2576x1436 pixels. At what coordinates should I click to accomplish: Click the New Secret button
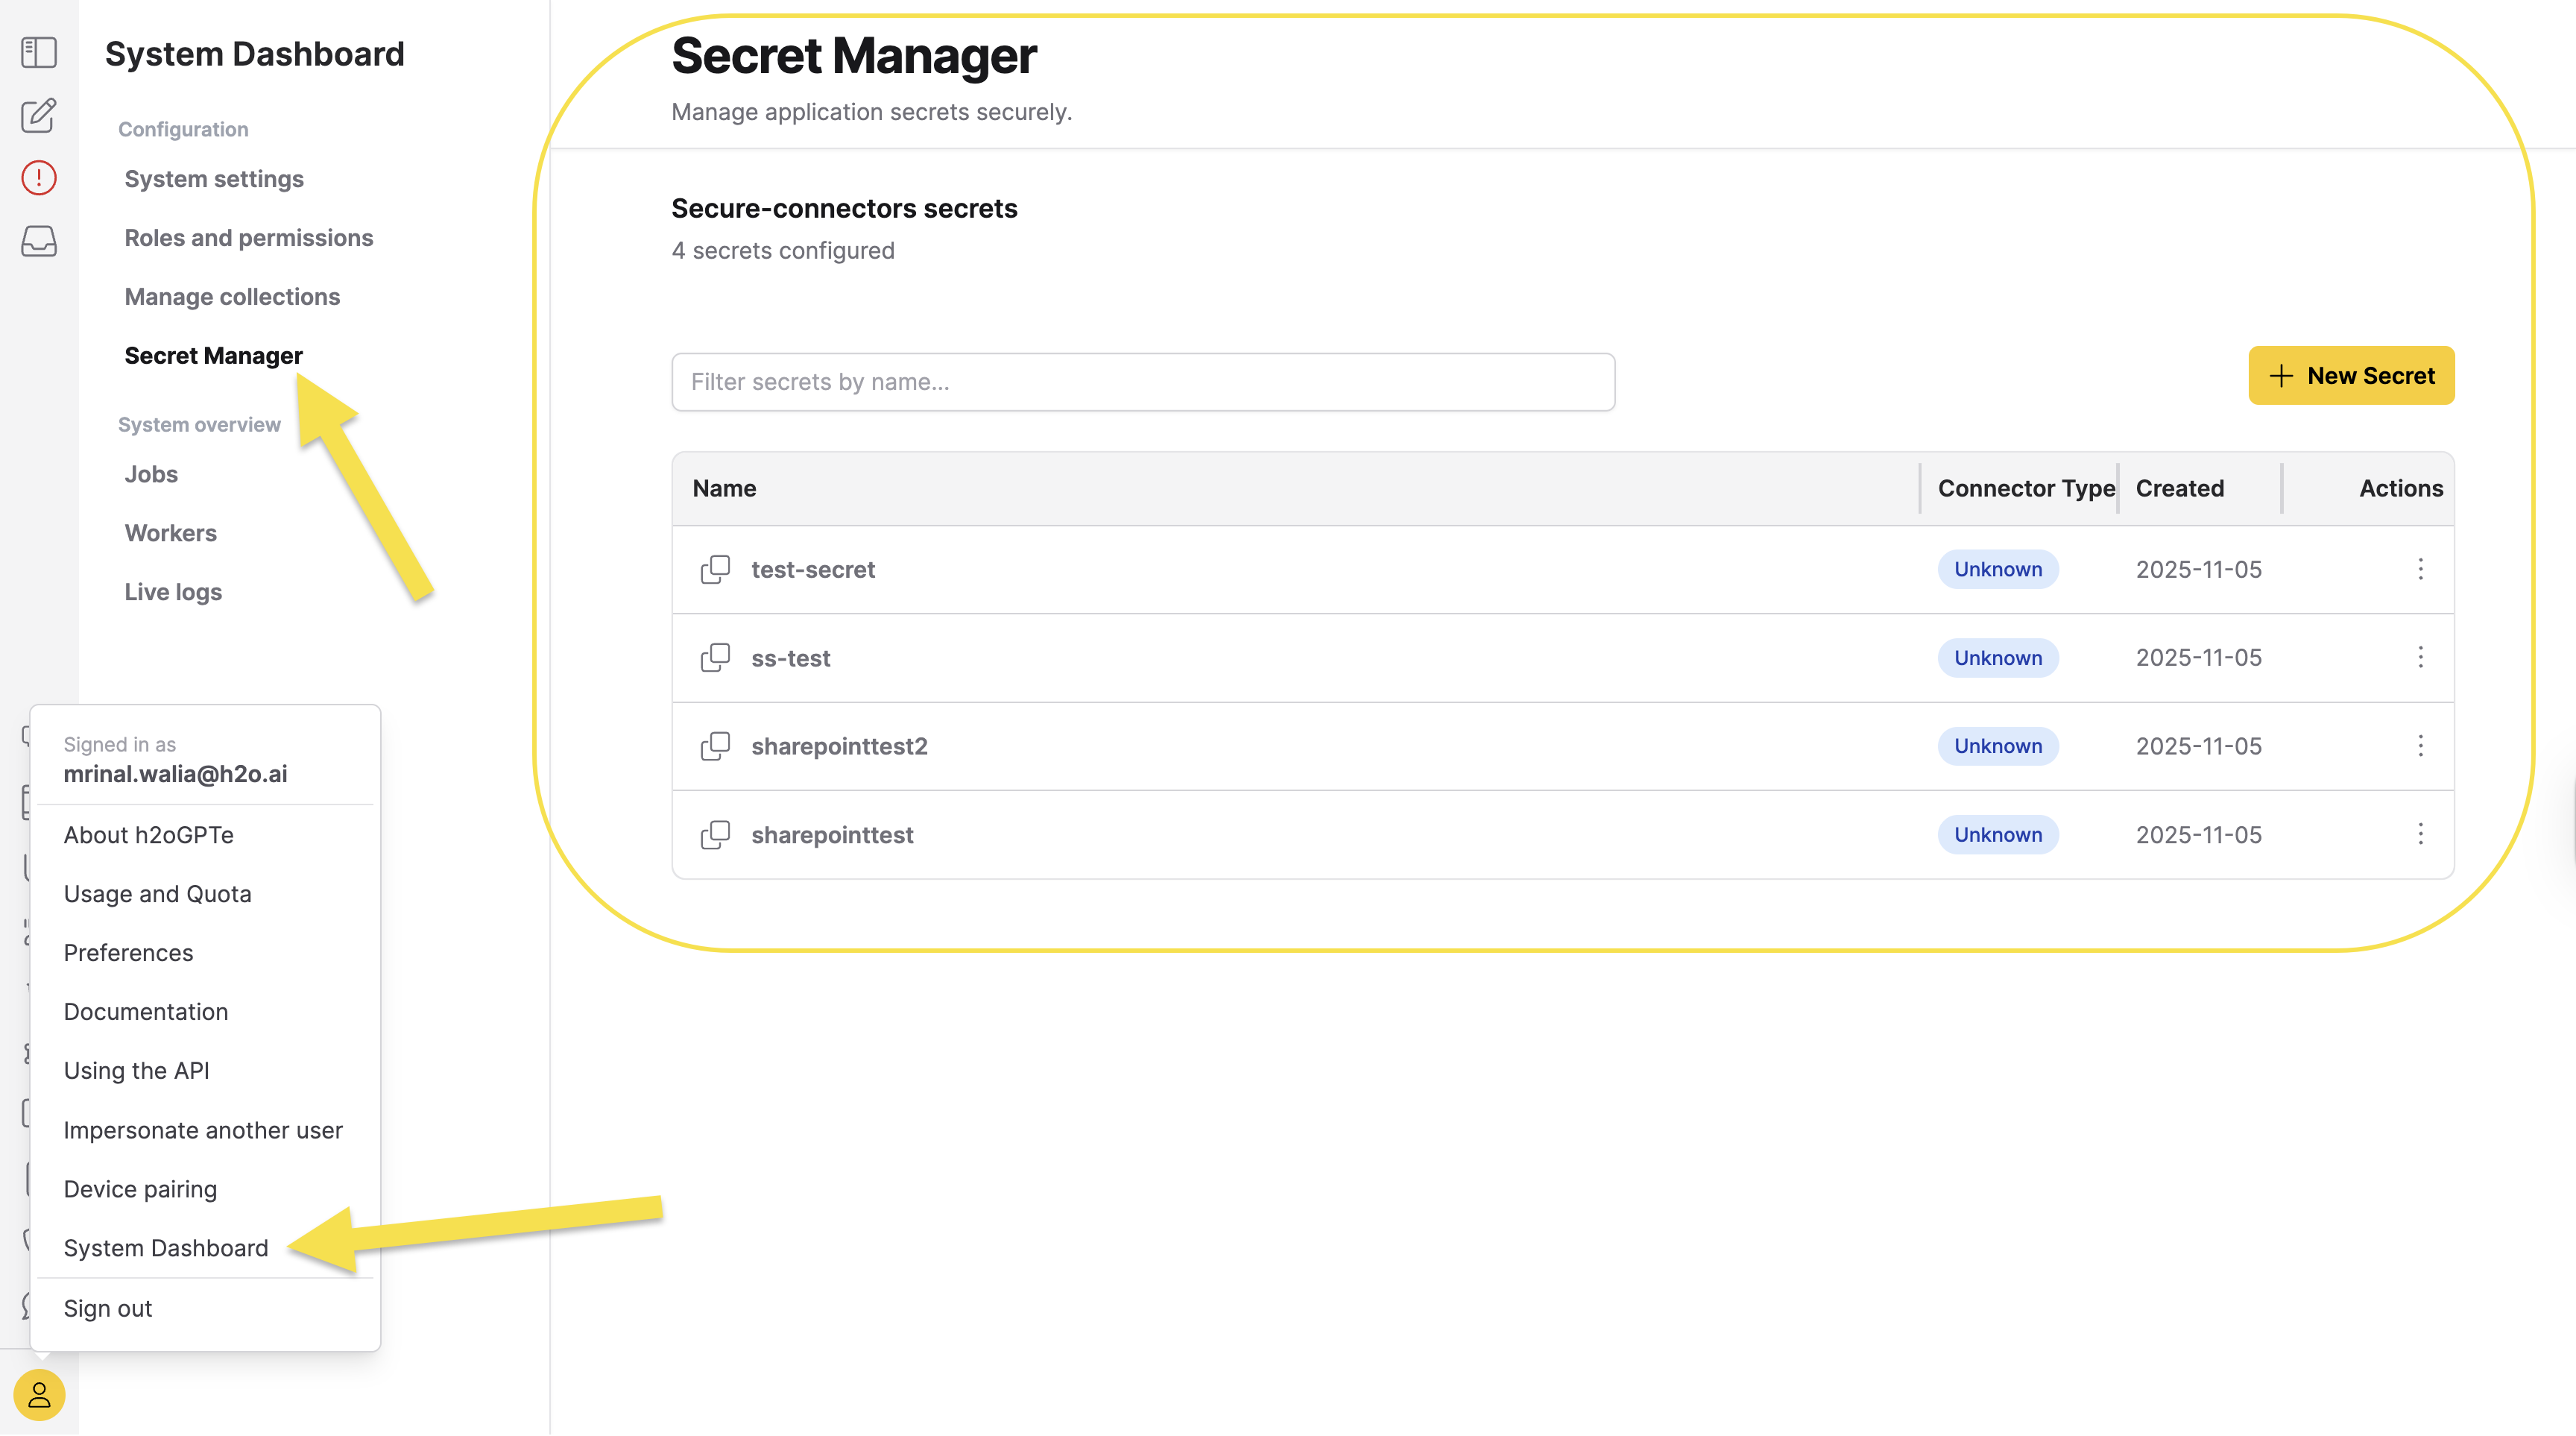(2351, 375)
